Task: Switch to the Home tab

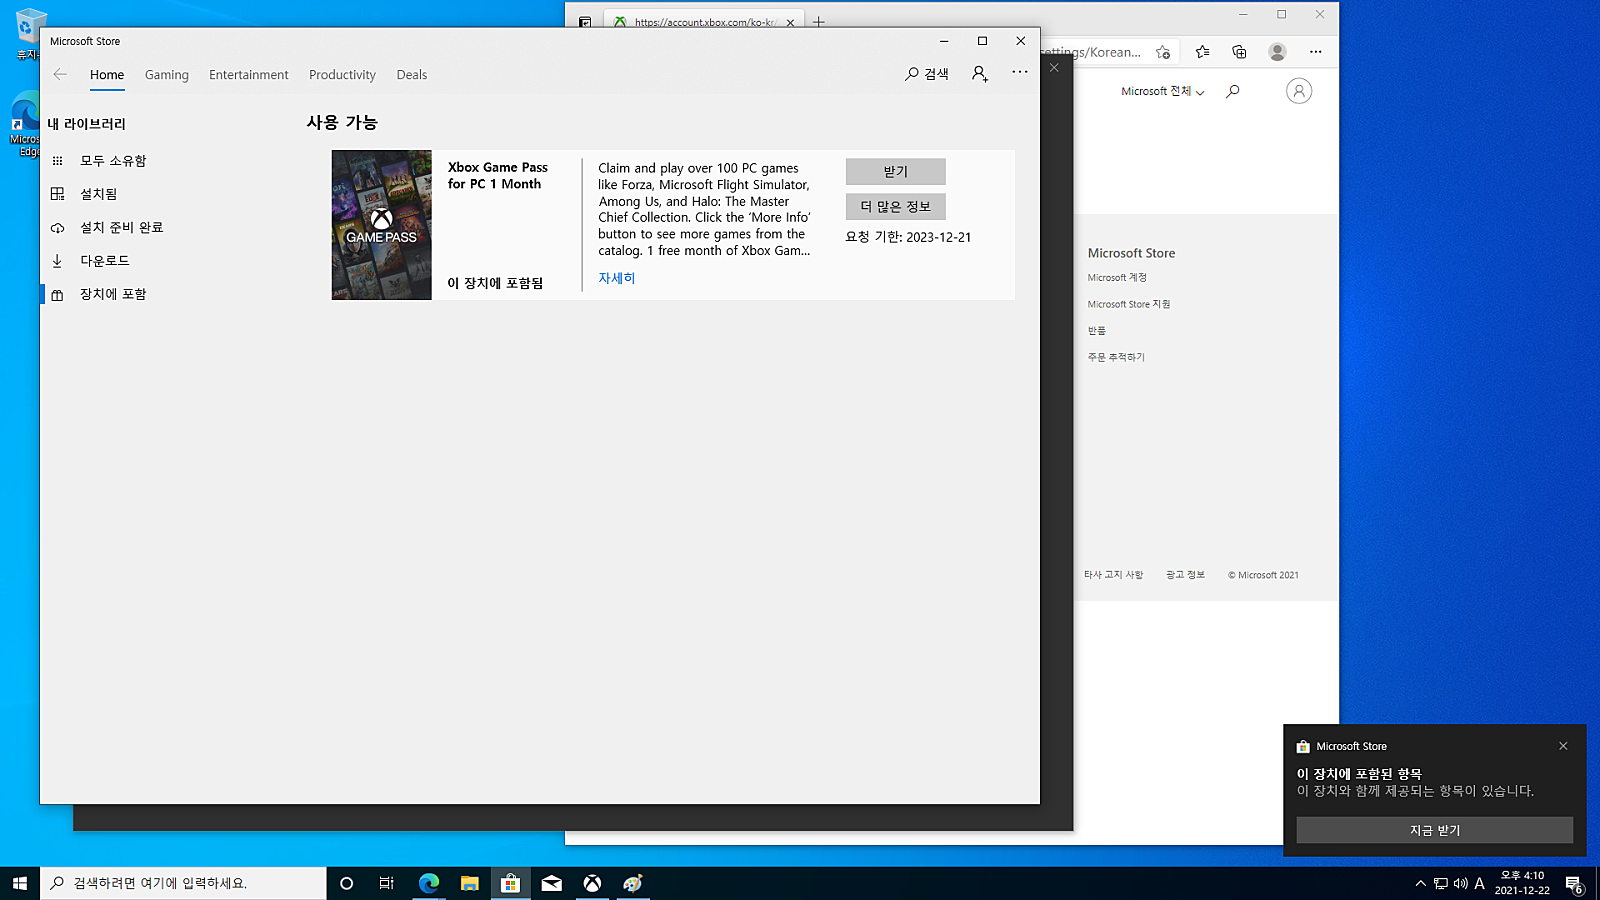Action: tap(107, 75)
